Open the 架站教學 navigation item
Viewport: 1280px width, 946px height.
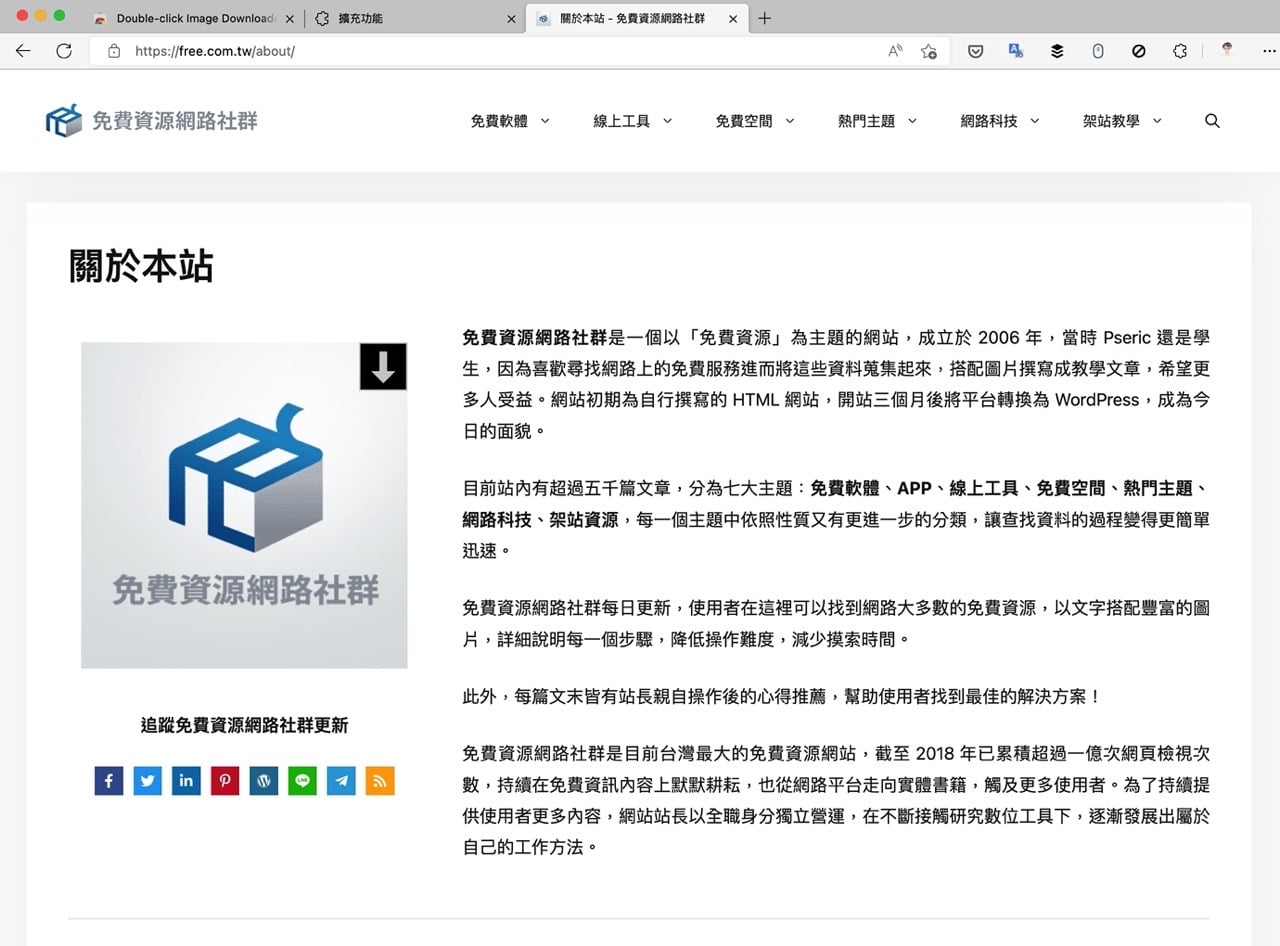click(x=1111, y=121)
